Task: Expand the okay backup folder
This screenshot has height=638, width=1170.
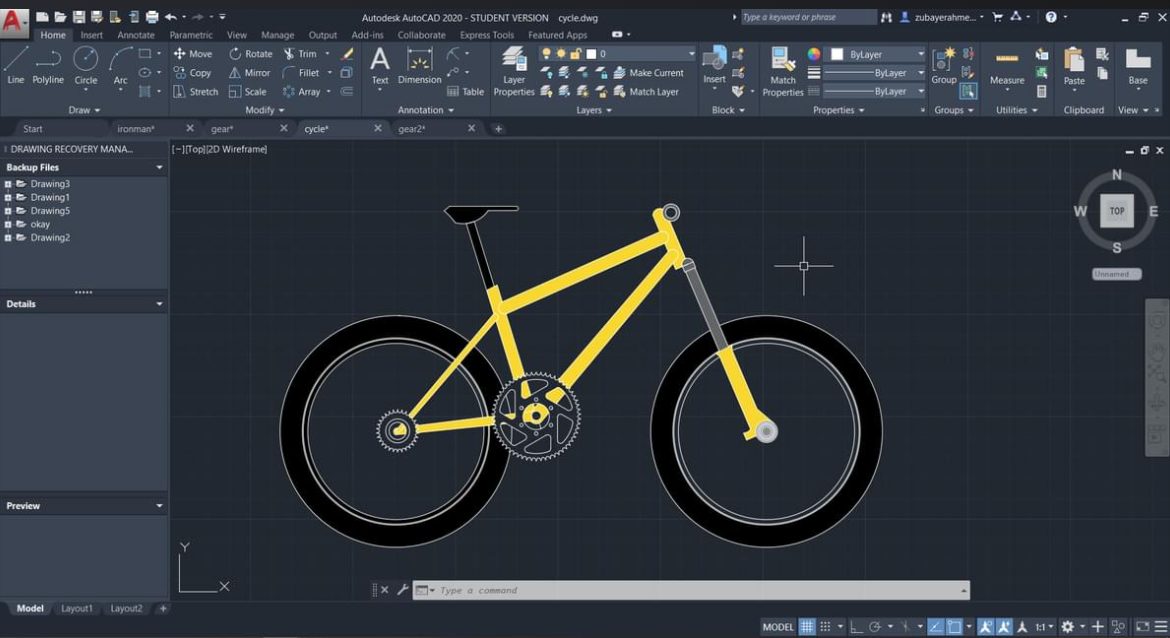Action: point(8,224)
